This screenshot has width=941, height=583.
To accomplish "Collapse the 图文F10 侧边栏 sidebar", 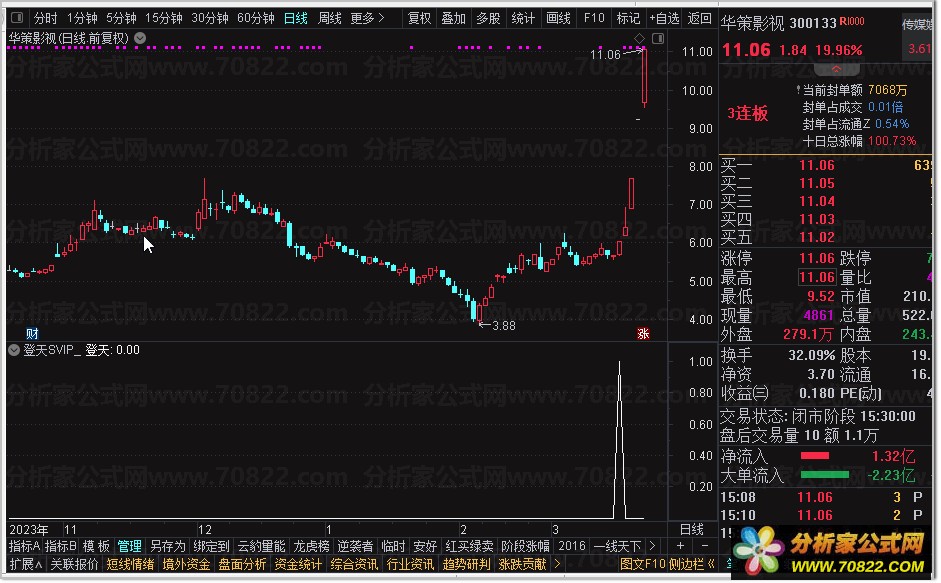I will (x=667, y=564).
